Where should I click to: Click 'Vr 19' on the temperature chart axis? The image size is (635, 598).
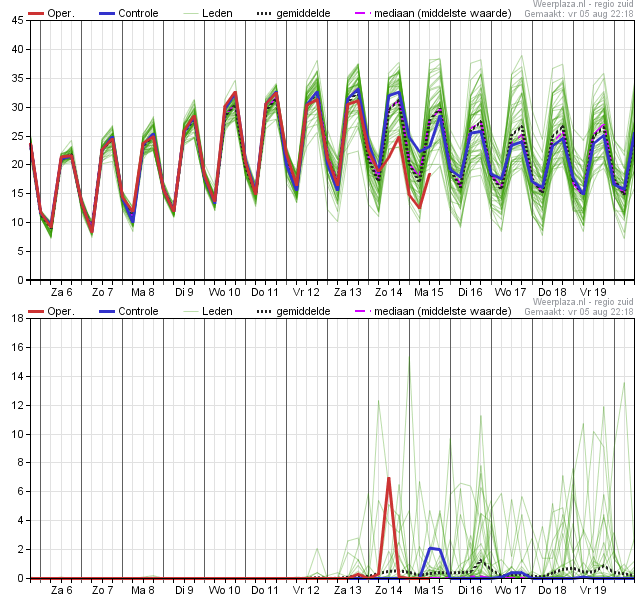[x=593, y=292]
